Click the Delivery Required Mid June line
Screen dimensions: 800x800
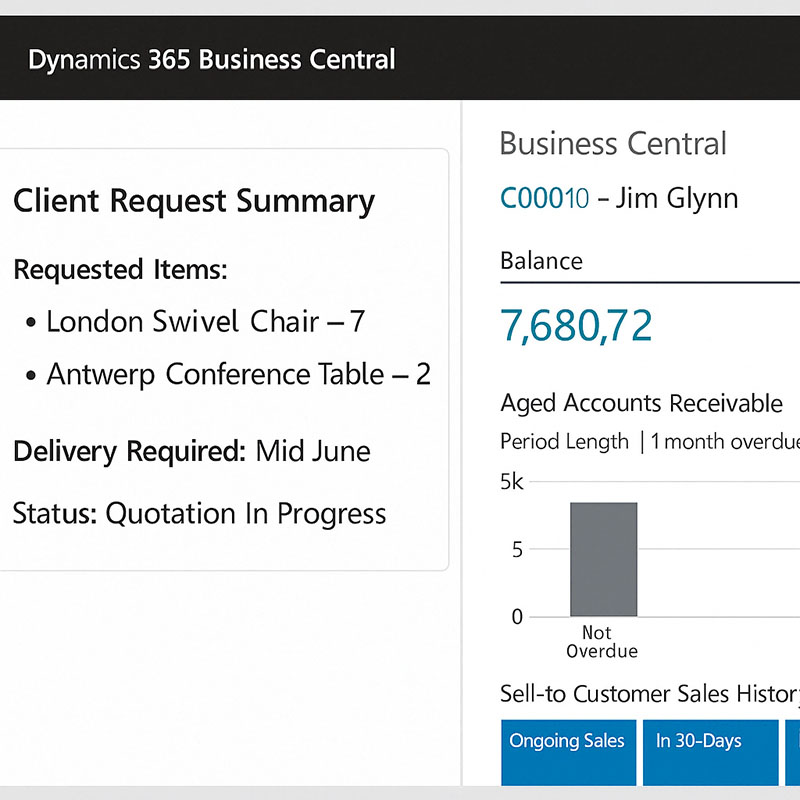tap(192, 452)
